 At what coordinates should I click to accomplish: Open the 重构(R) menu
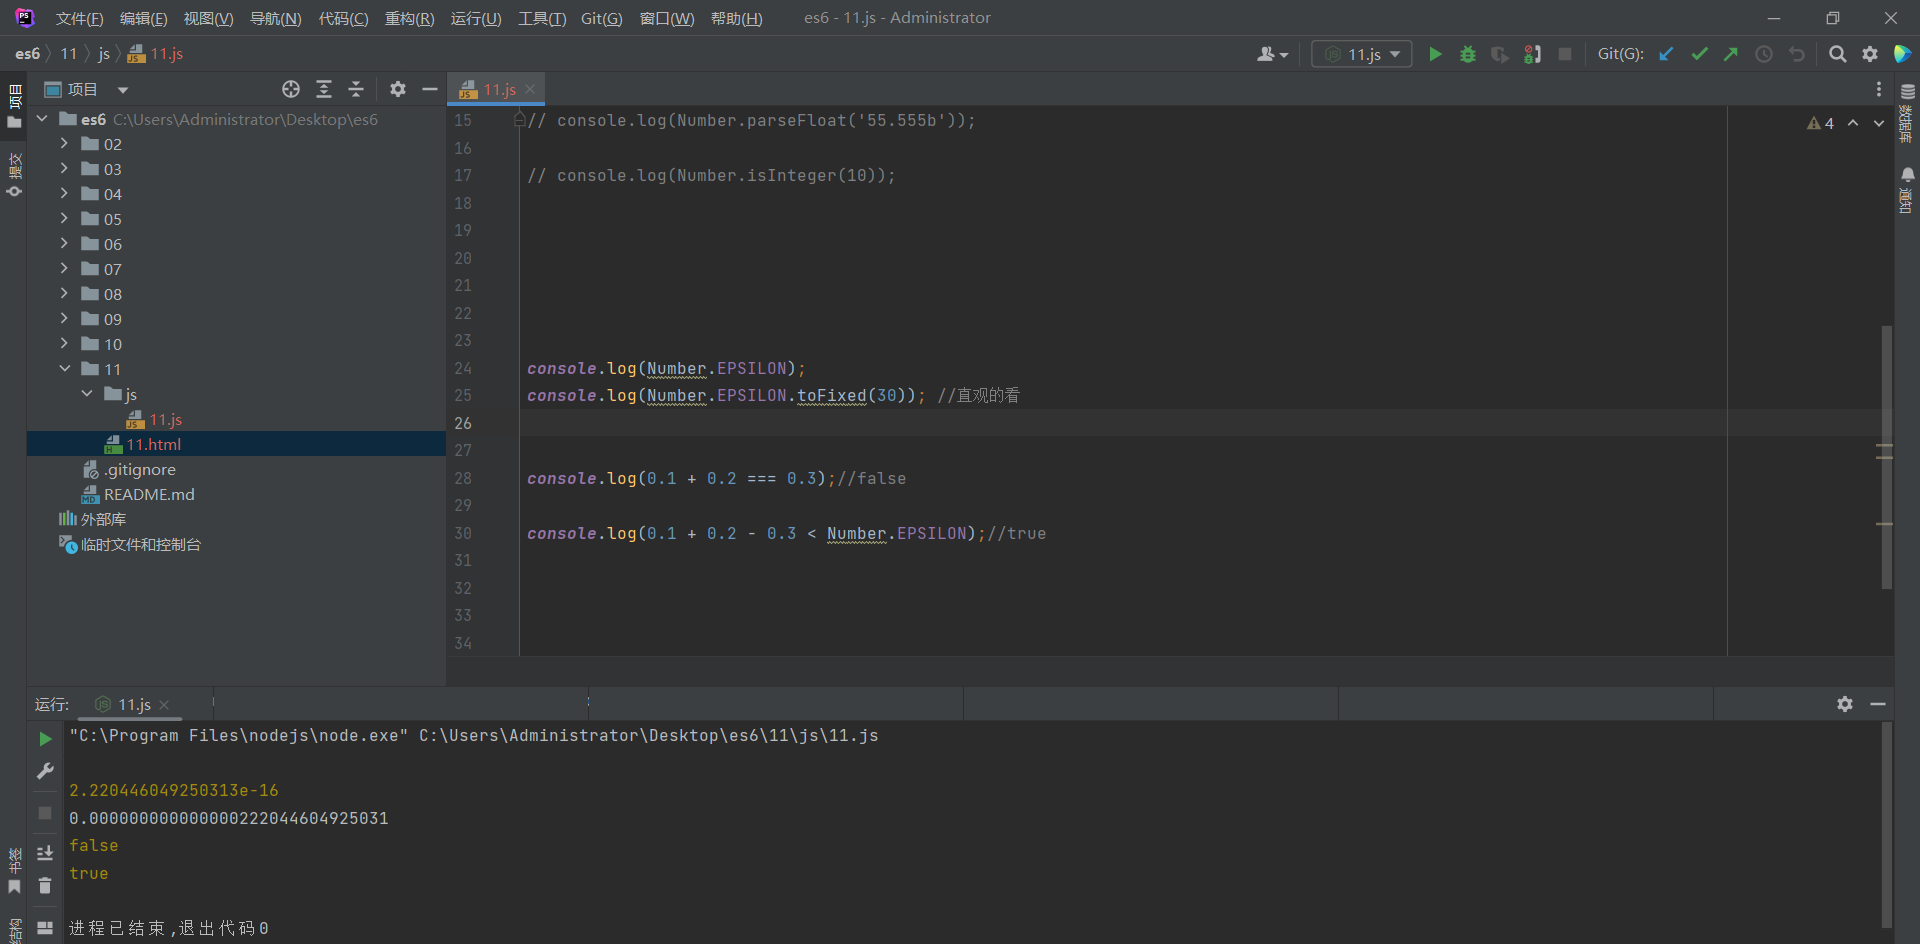pos(409,19)
